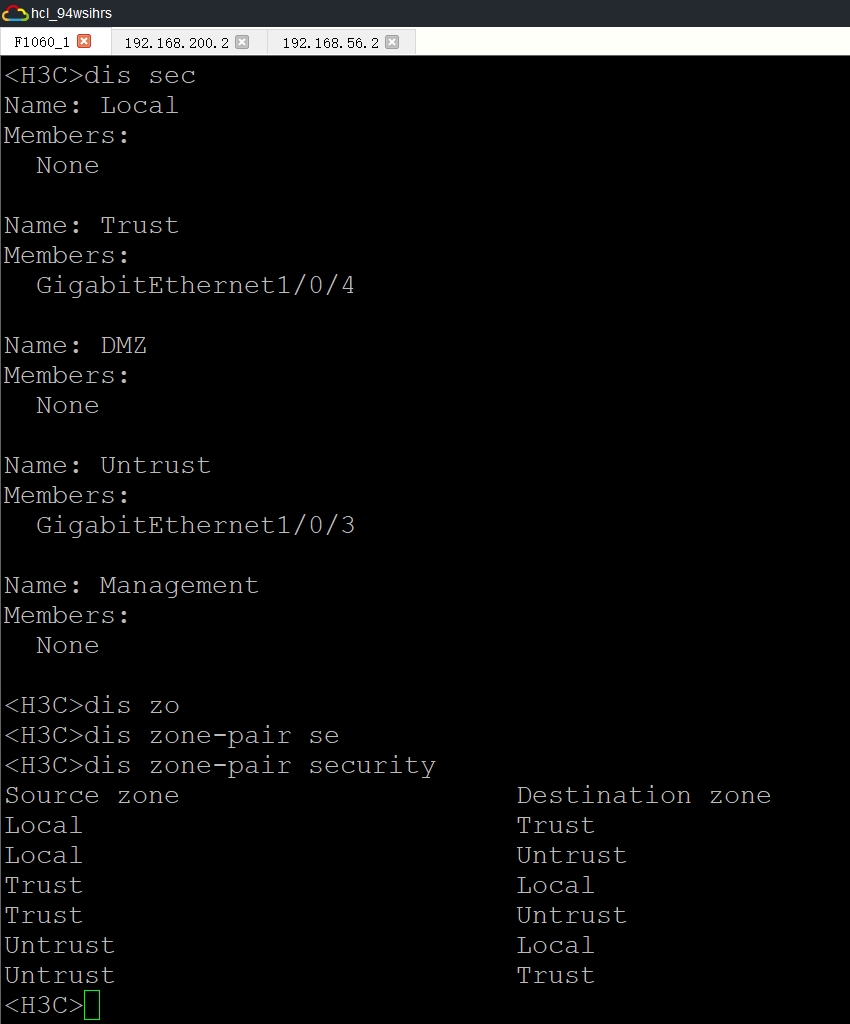
Task: Click the HCL cloud logo icon
Action: pos(15,13)
